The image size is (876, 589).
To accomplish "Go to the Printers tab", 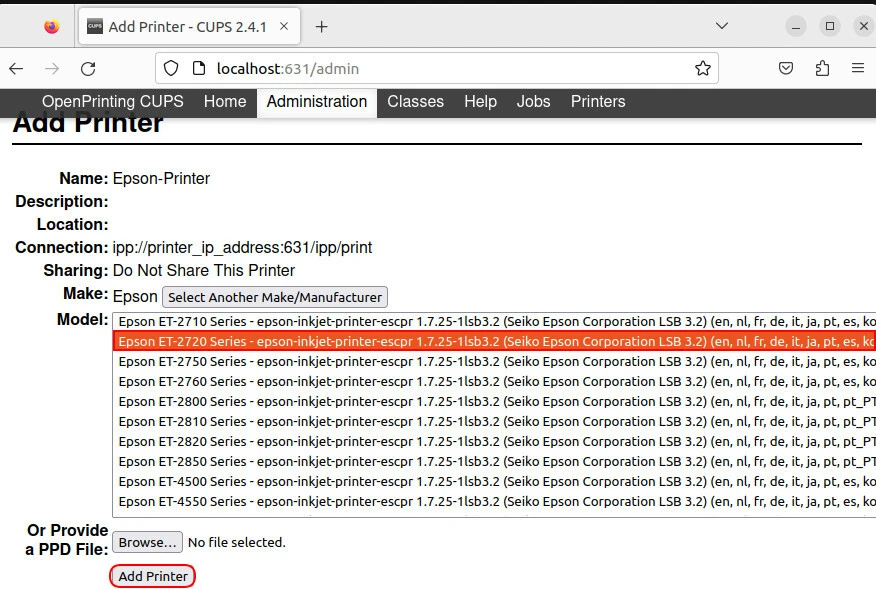I will [598, 101].
